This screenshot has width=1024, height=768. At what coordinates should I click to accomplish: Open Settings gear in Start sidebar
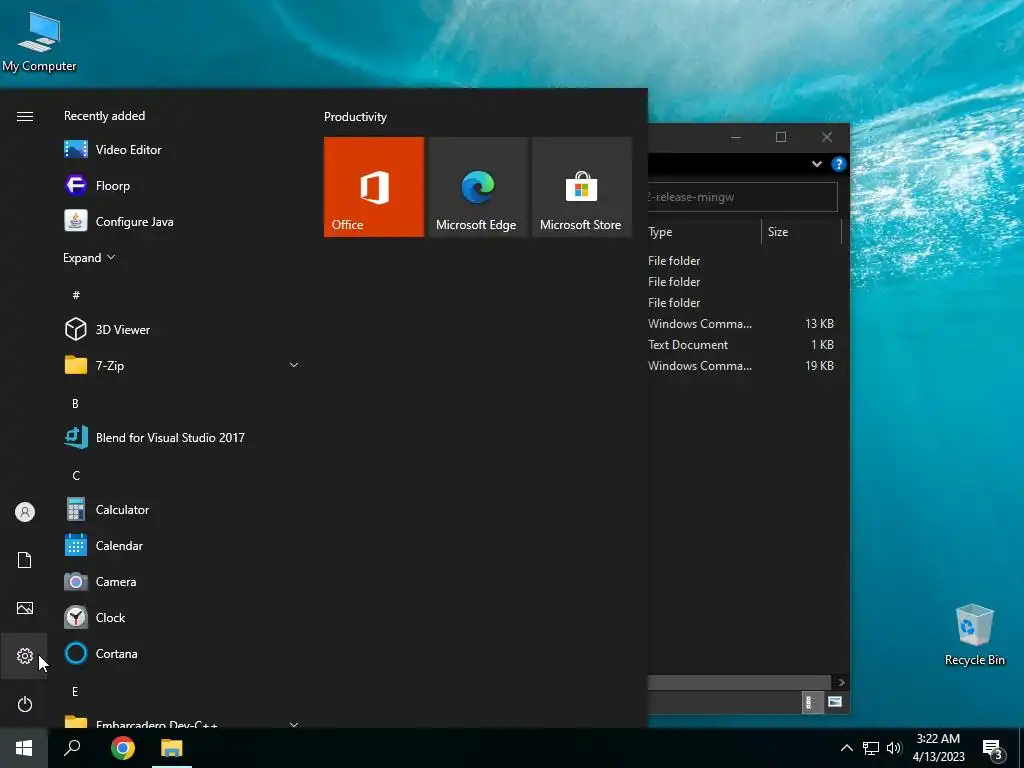[24, 656]
